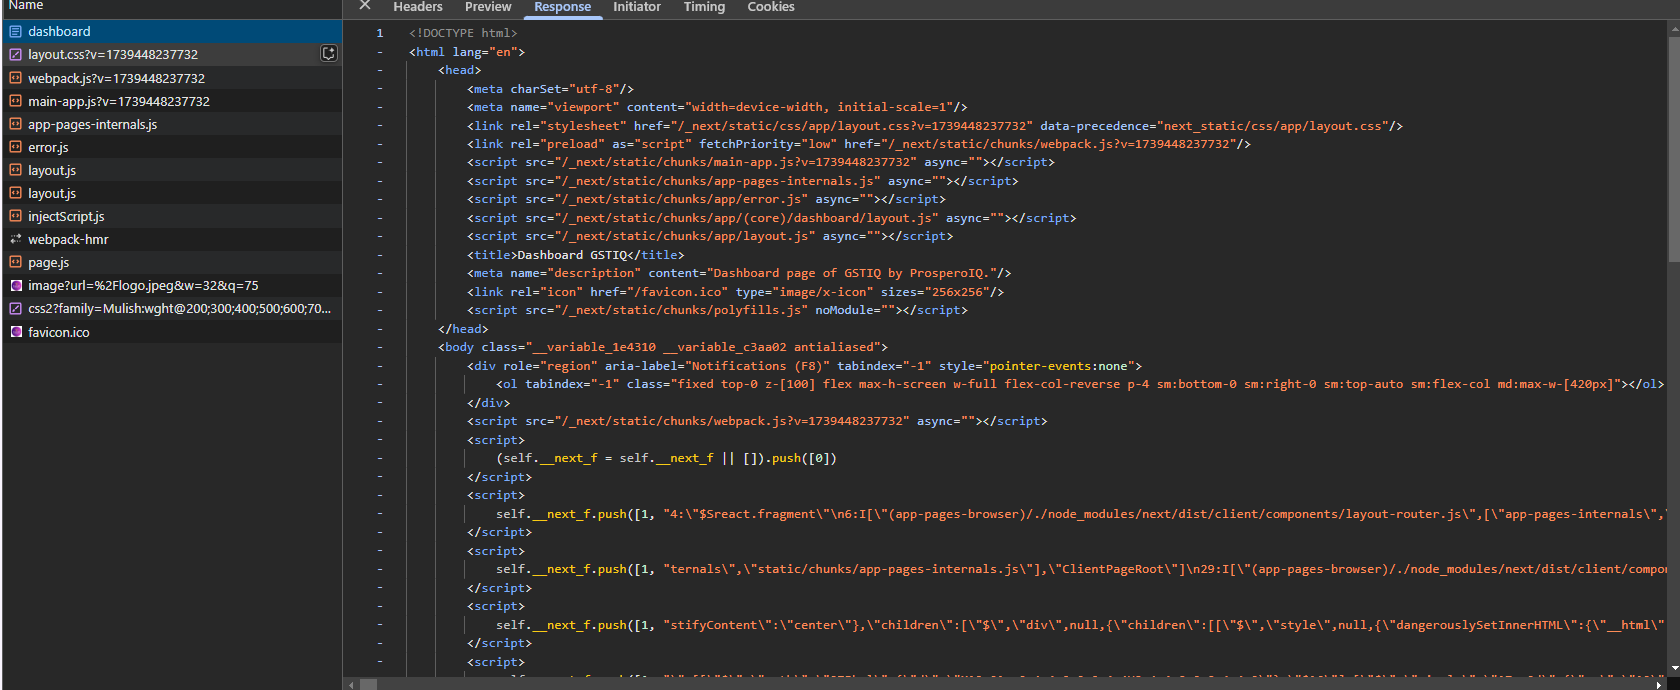This screenshot has height=690, width=1680.
Task: Click the closing </head> tag line
Action: (463, 329)
